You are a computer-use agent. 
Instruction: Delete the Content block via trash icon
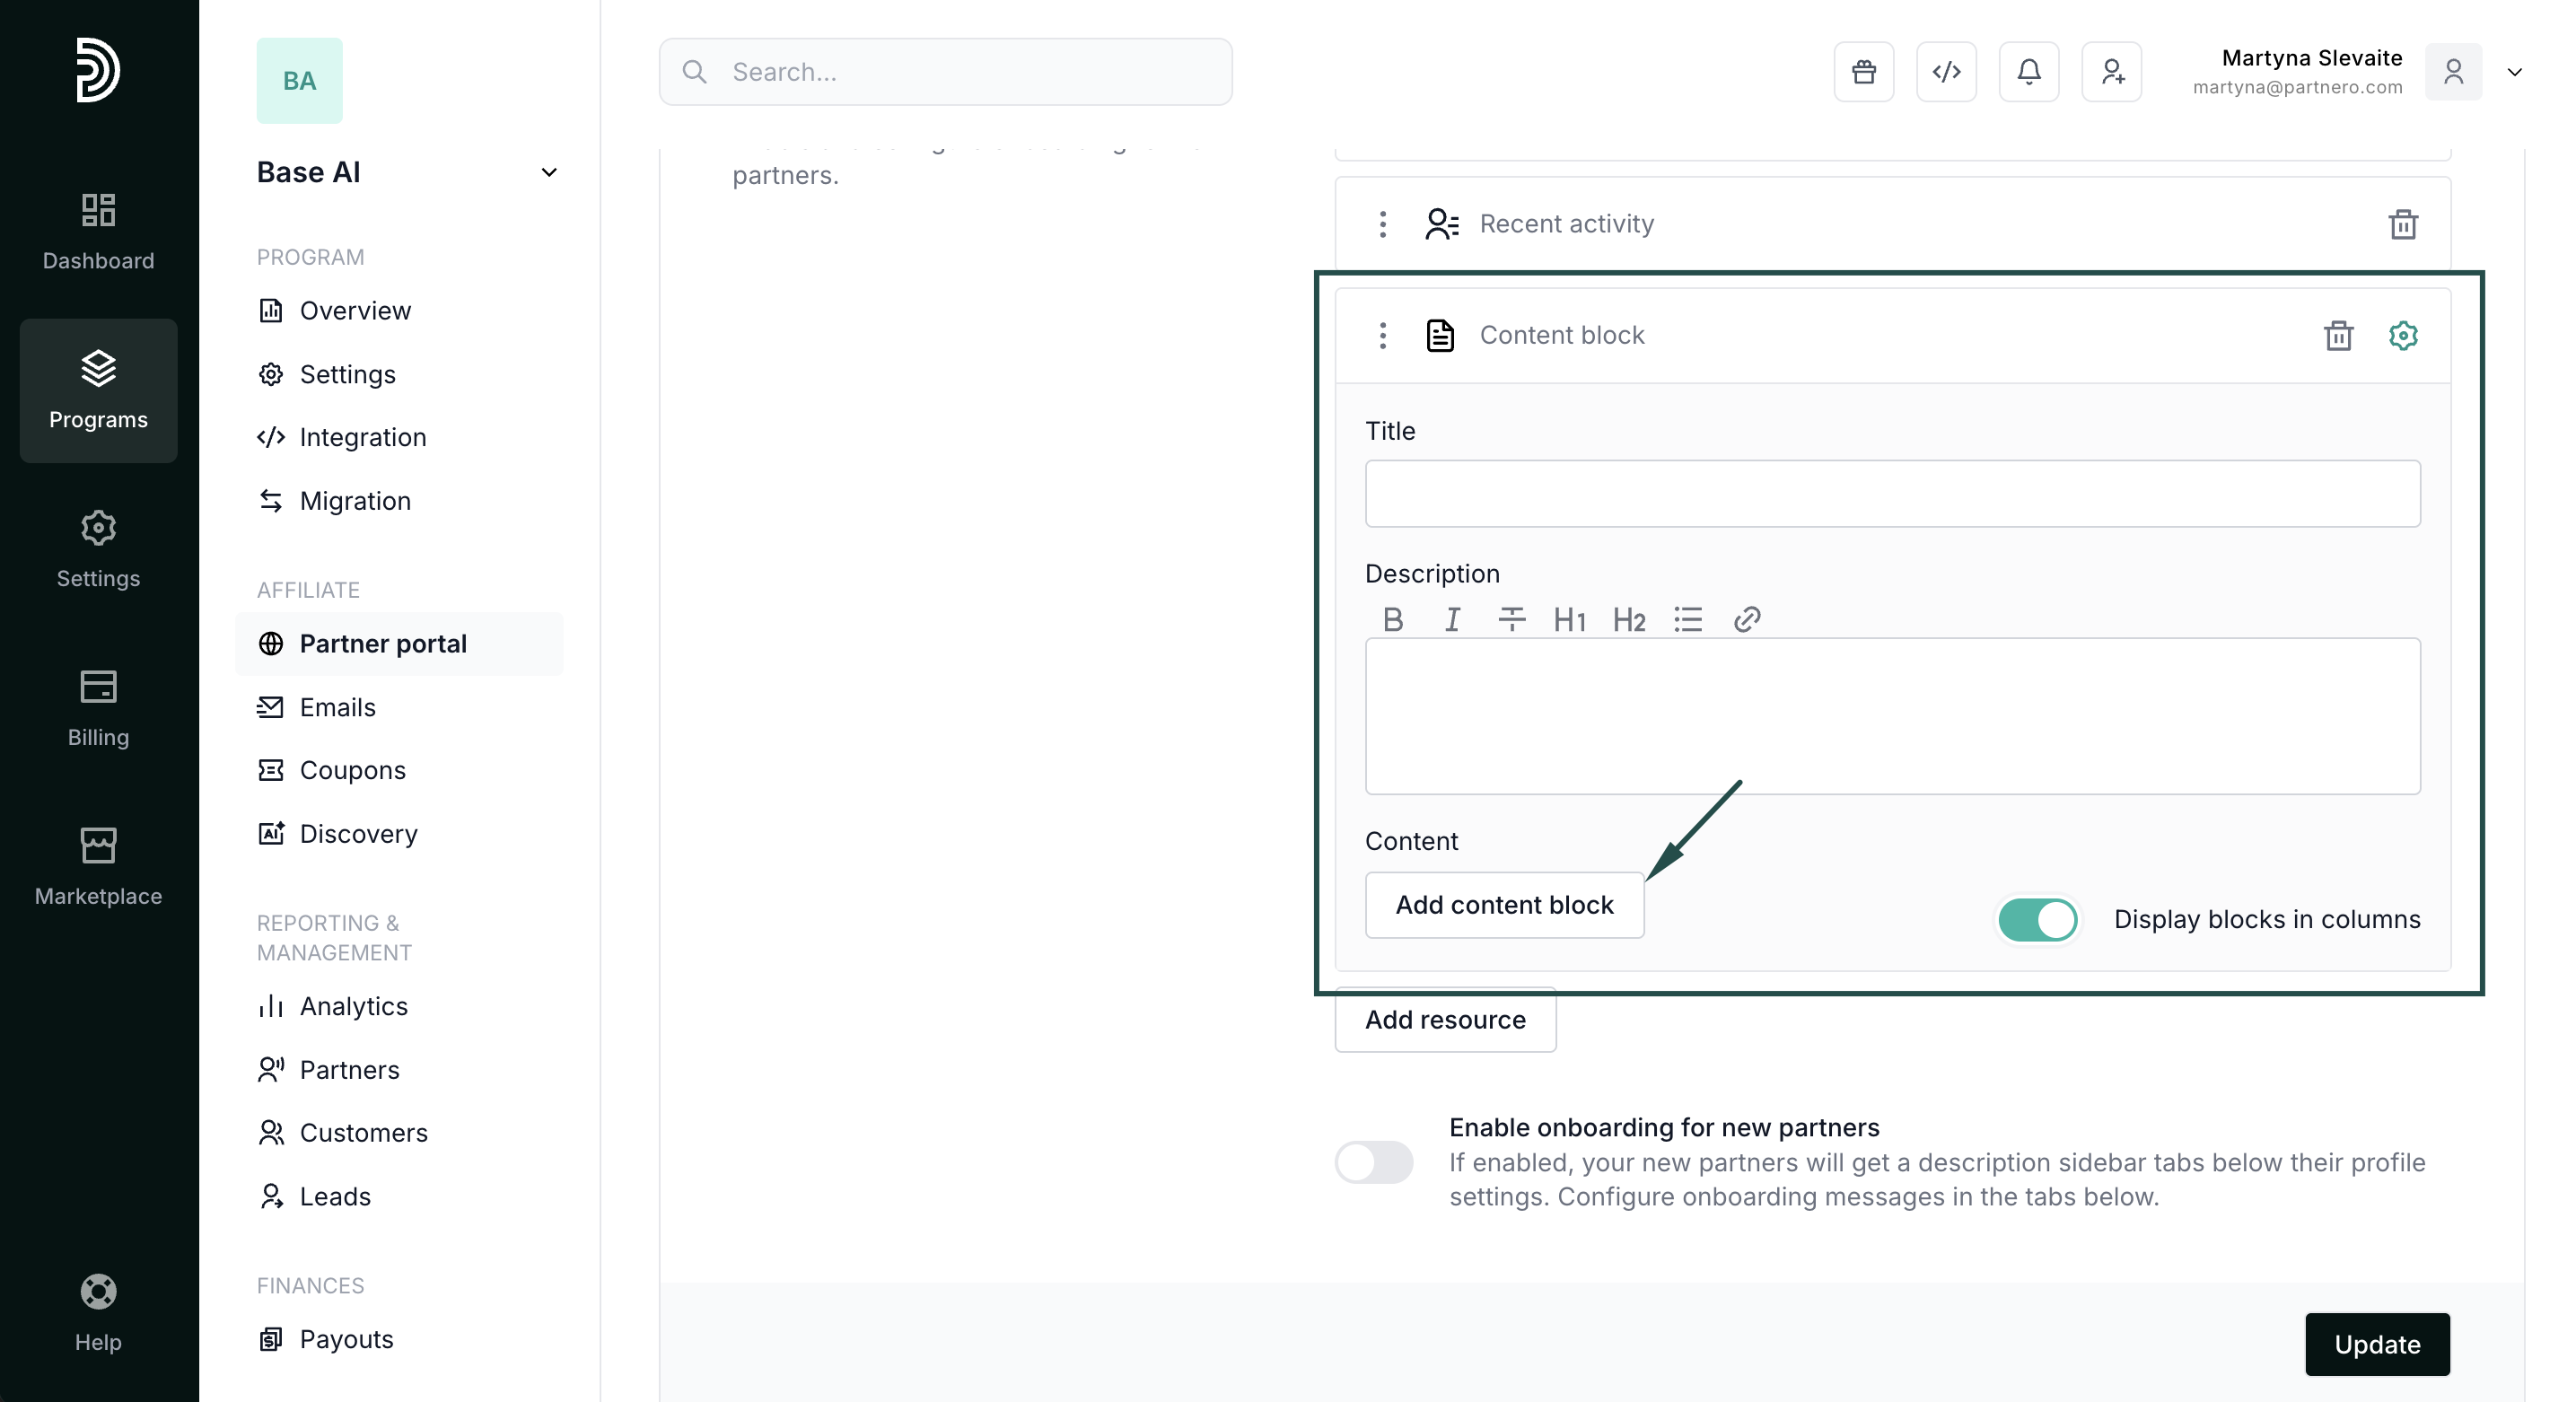click(2338, 335)
